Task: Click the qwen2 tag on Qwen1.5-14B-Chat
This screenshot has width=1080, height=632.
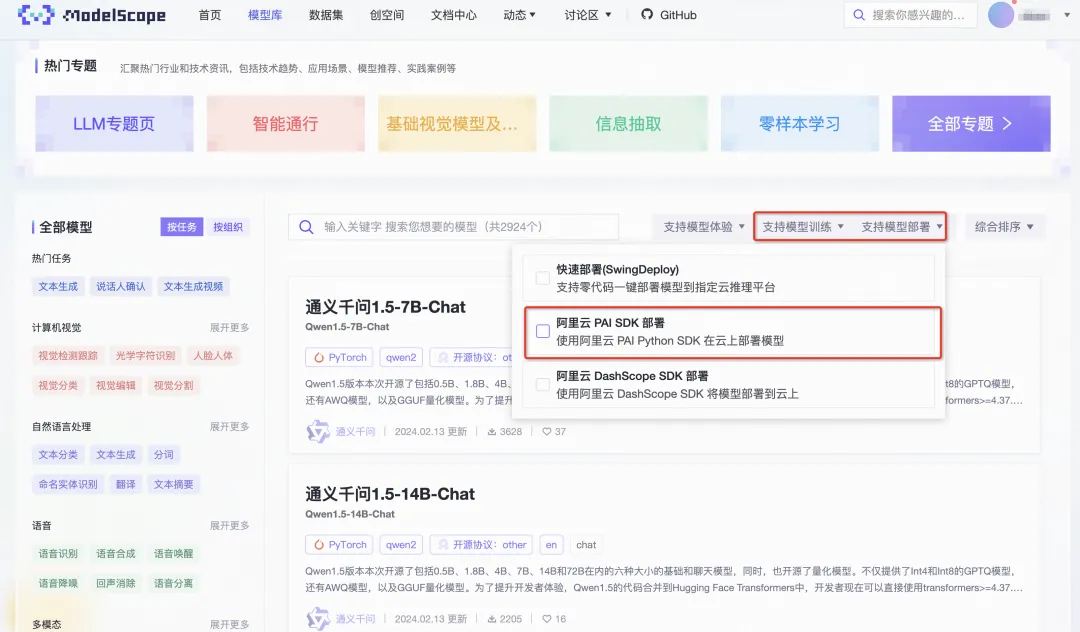Action: click(401, 545)
